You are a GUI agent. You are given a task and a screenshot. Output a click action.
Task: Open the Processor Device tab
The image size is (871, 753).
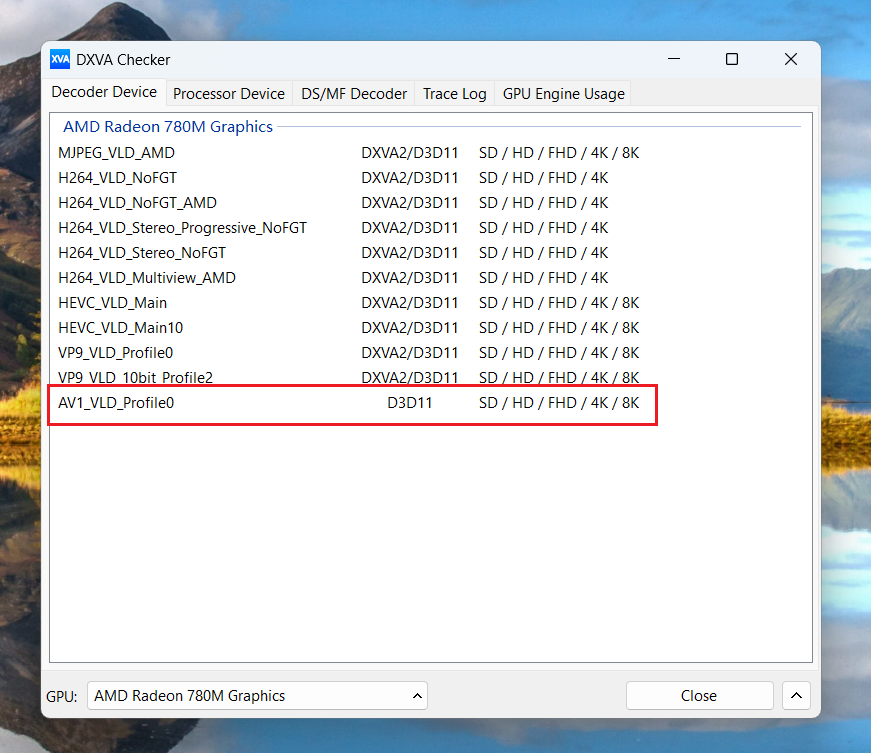229,94
